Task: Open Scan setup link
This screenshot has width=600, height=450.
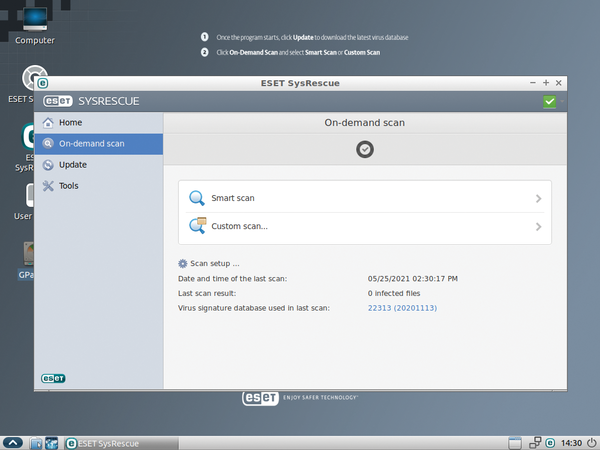Action: click(215, 264)
